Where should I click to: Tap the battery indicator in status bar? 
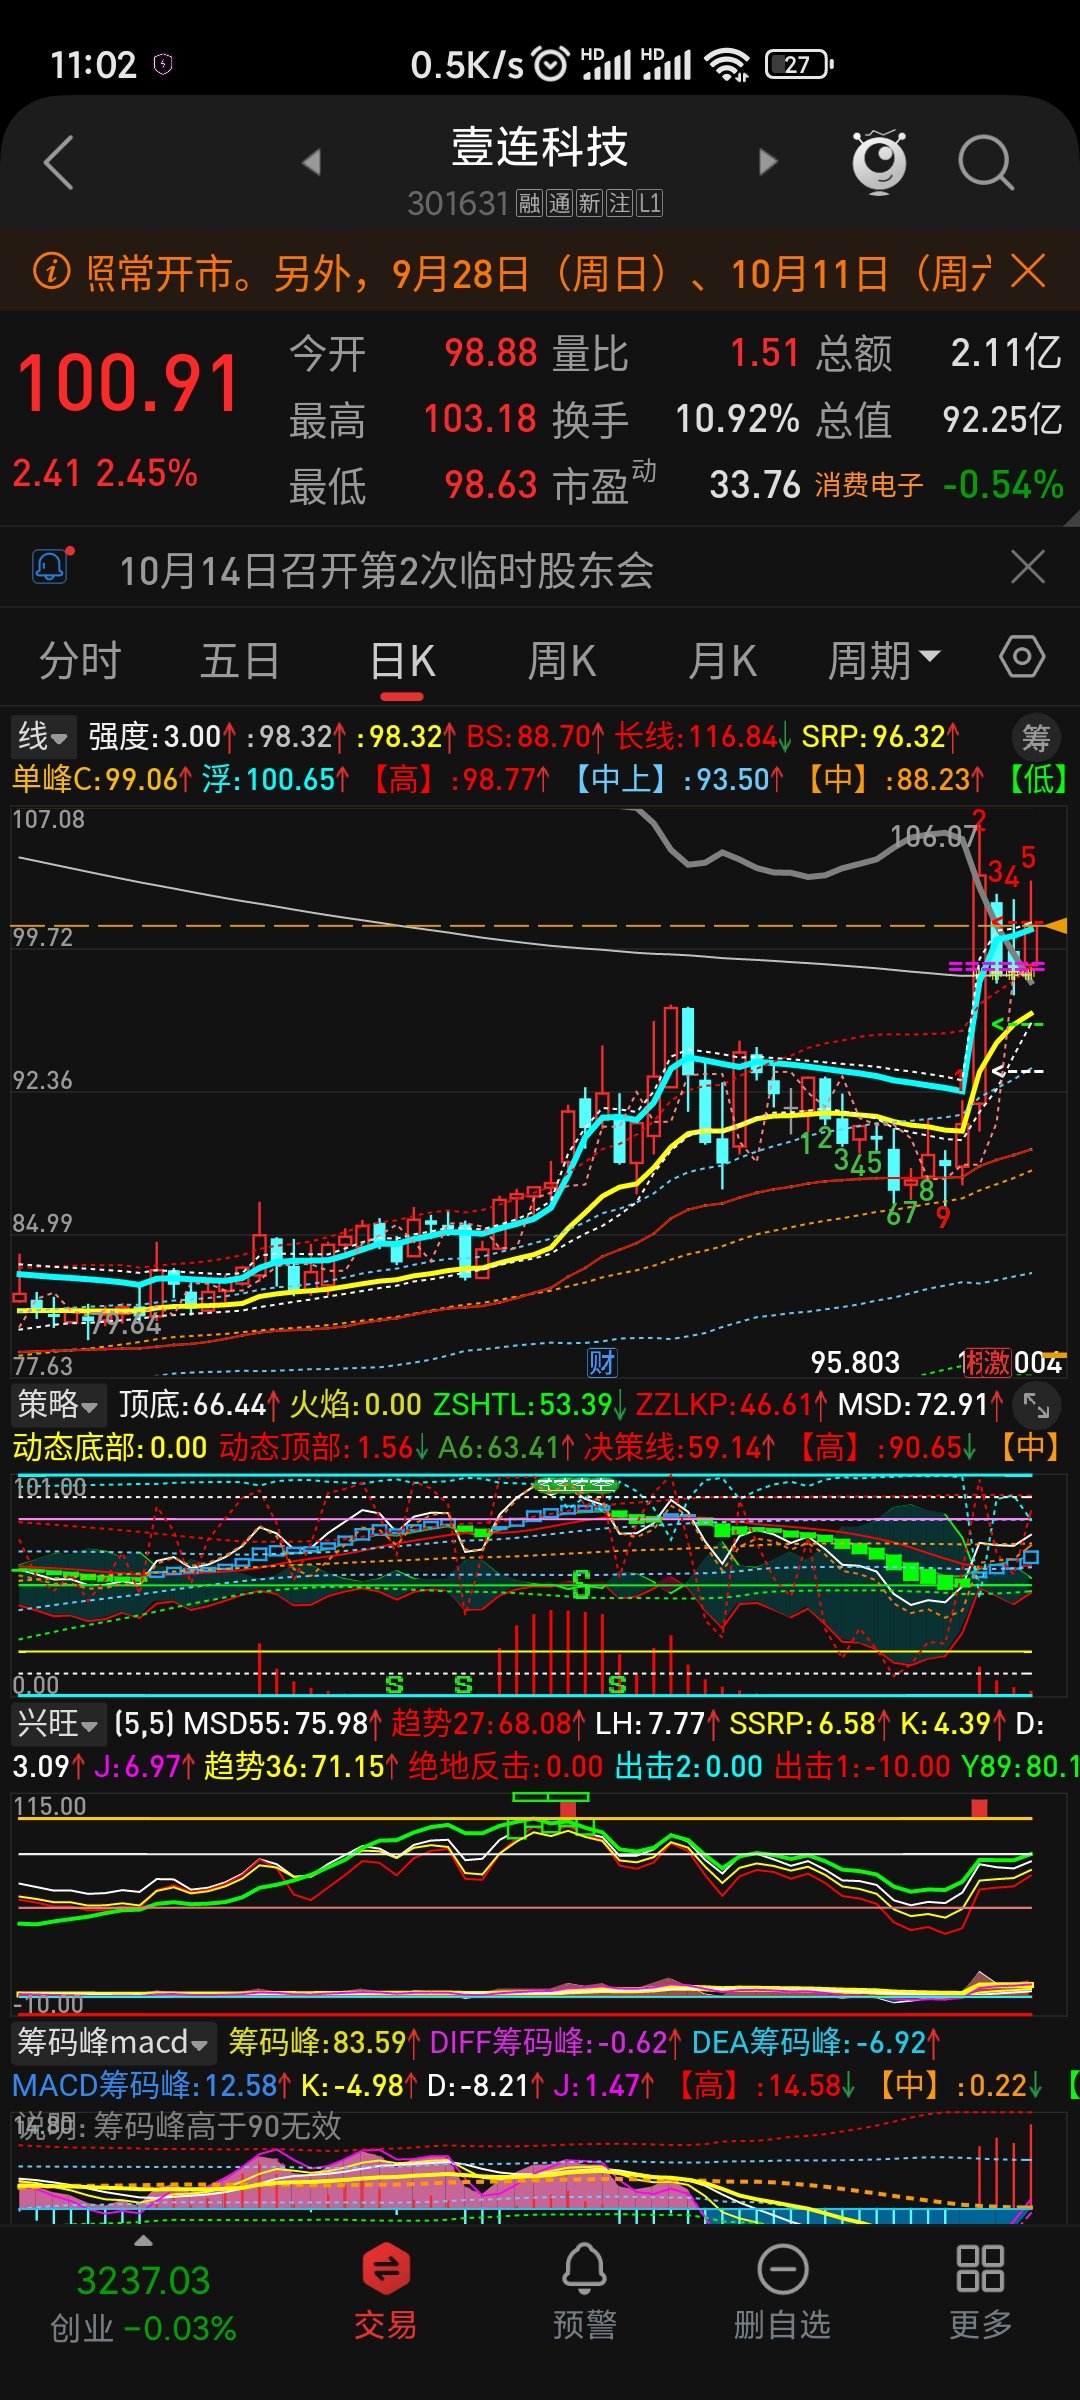click(799, 64)
